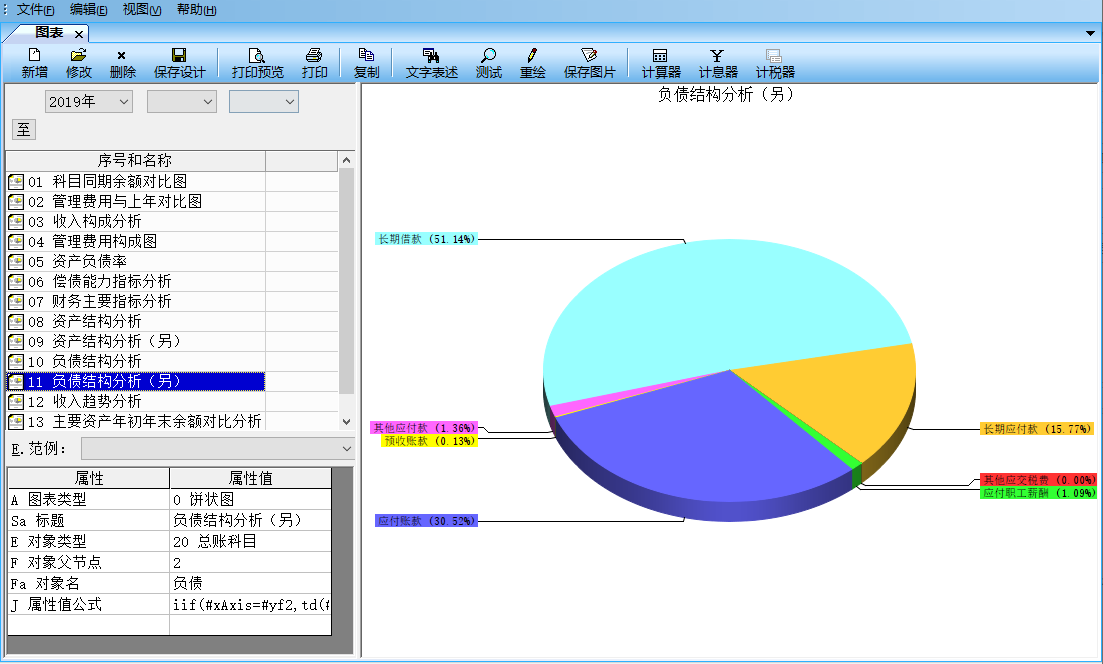Open 打印预览 print preview
Screen dimensions: 1103x664
[257, 55]
